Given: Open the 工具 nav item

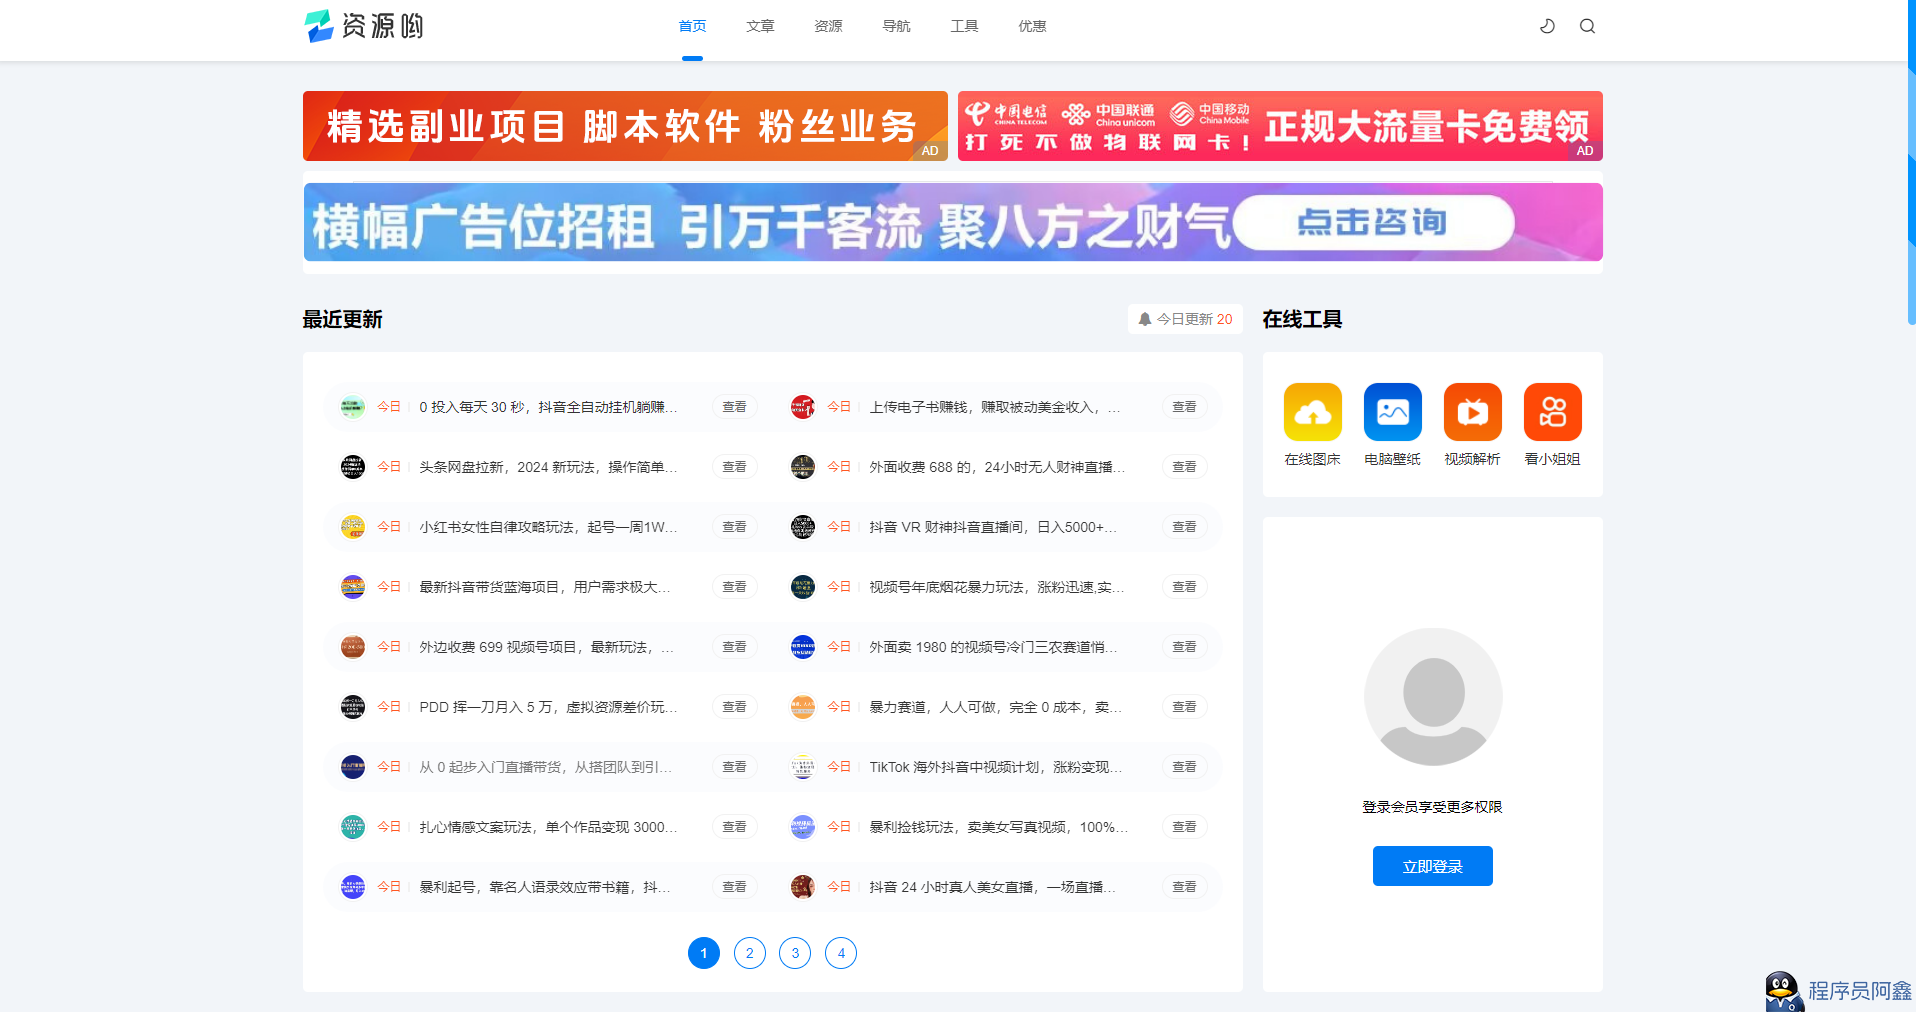Looking at the screenshot, I should tap(964, 26).
